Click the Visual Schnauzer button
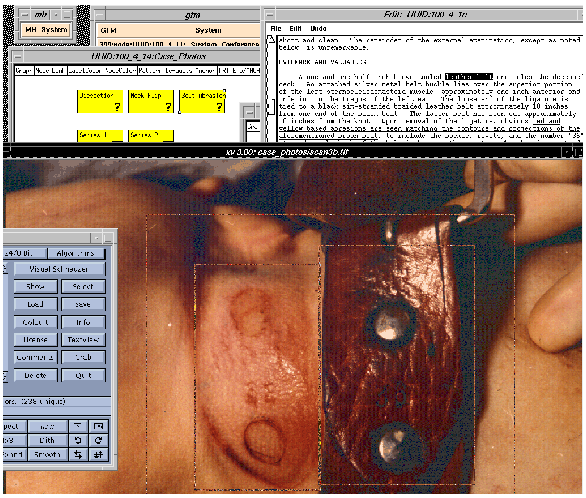586x498 pixels. (x=59, y=269)
